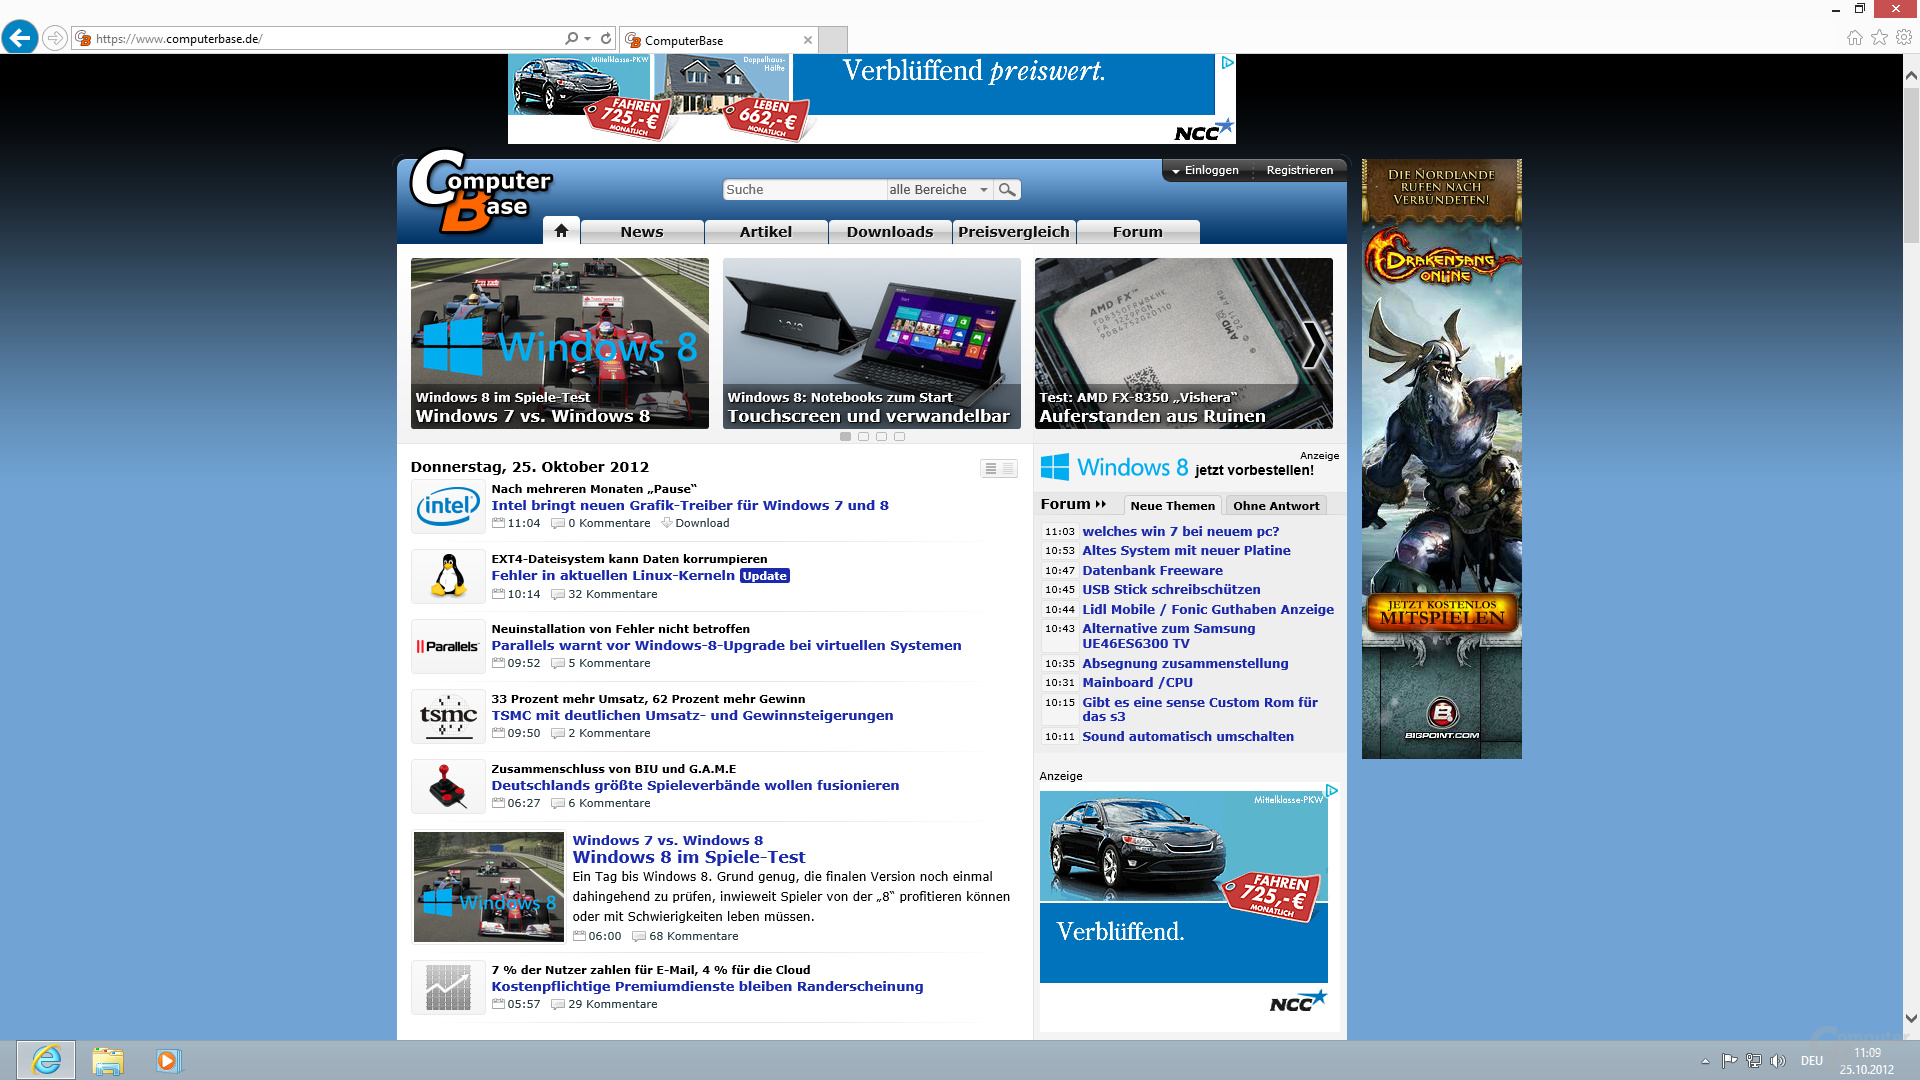This screenshot has width=1920, height=1080.
Task: Click 'Jetzt kostenlos mitspielen' Drakensang button
Action: pyautogui.click(x=1442, y=612)
